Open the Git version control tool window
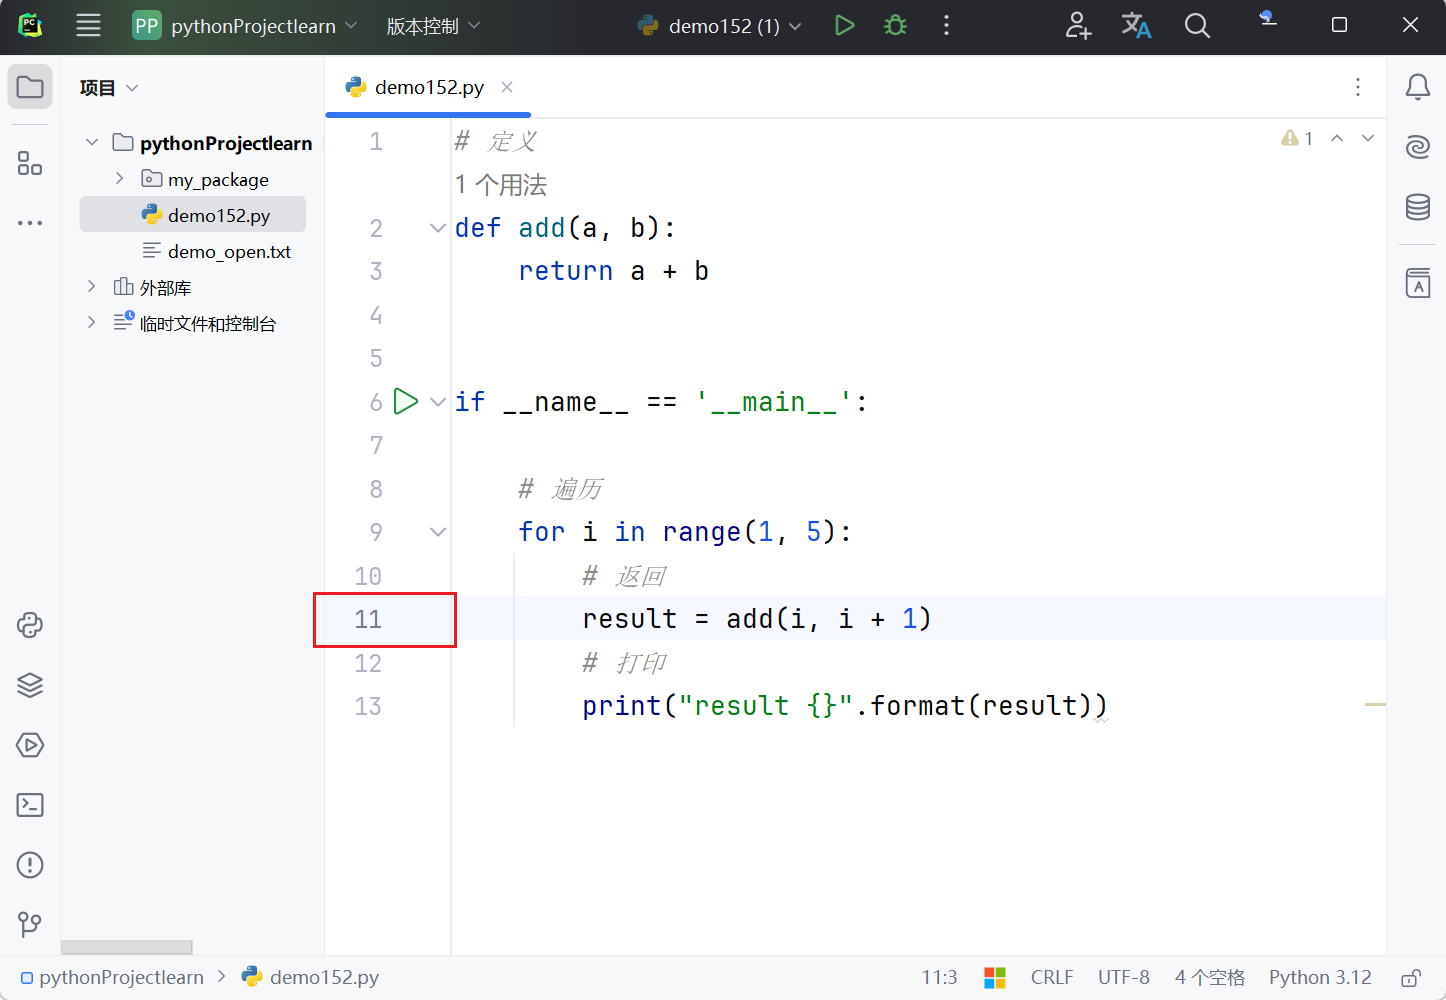1446x1000 pixels. [30, 924]
